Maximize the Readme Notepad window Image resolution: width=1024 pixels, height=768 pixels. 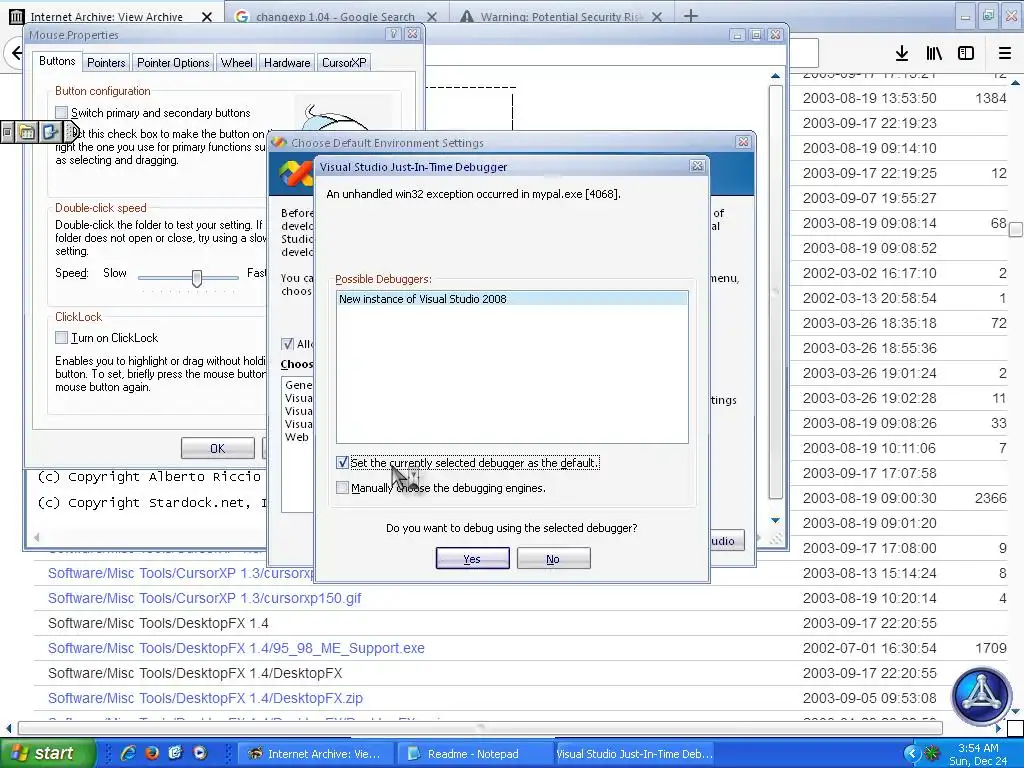click(x=756, y=35)
